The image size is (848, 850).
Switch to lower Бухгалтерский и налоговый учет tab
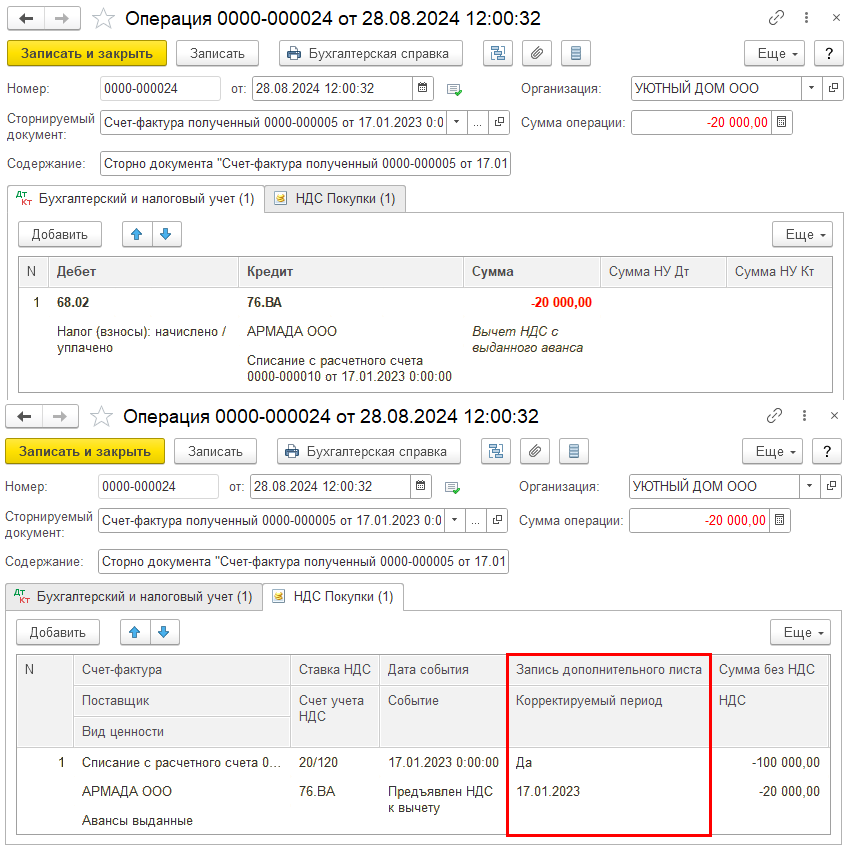pyautogui.click(x=133, y=596)
